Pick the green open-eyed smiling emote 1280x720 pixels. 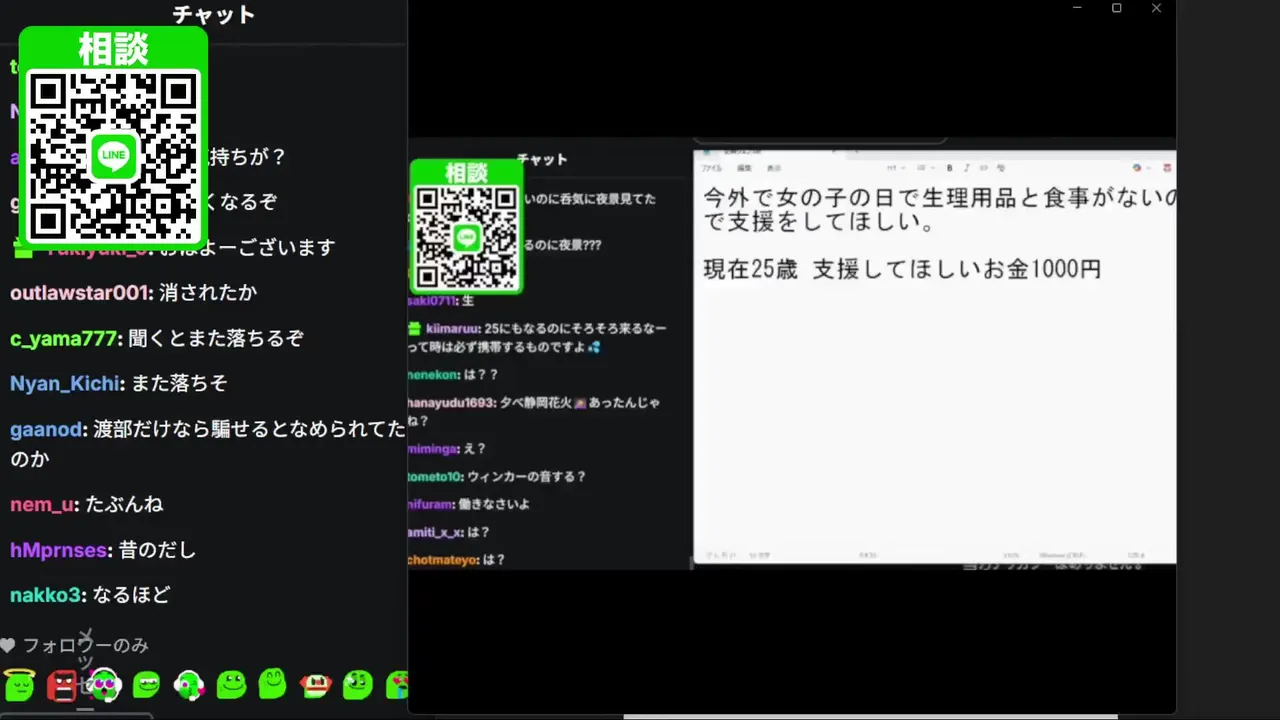coord(231,684)
